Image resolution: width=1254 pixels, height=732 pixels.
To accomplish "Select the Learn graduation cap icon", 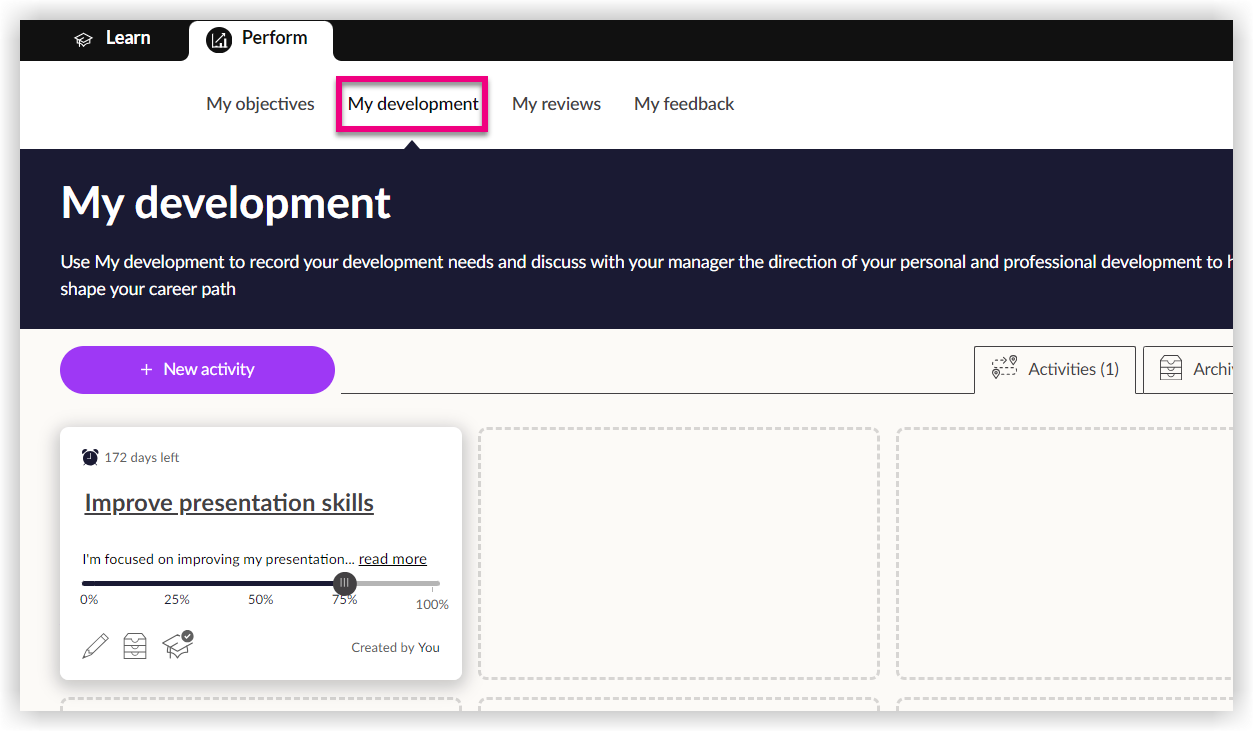I will [x=83, y=38].
